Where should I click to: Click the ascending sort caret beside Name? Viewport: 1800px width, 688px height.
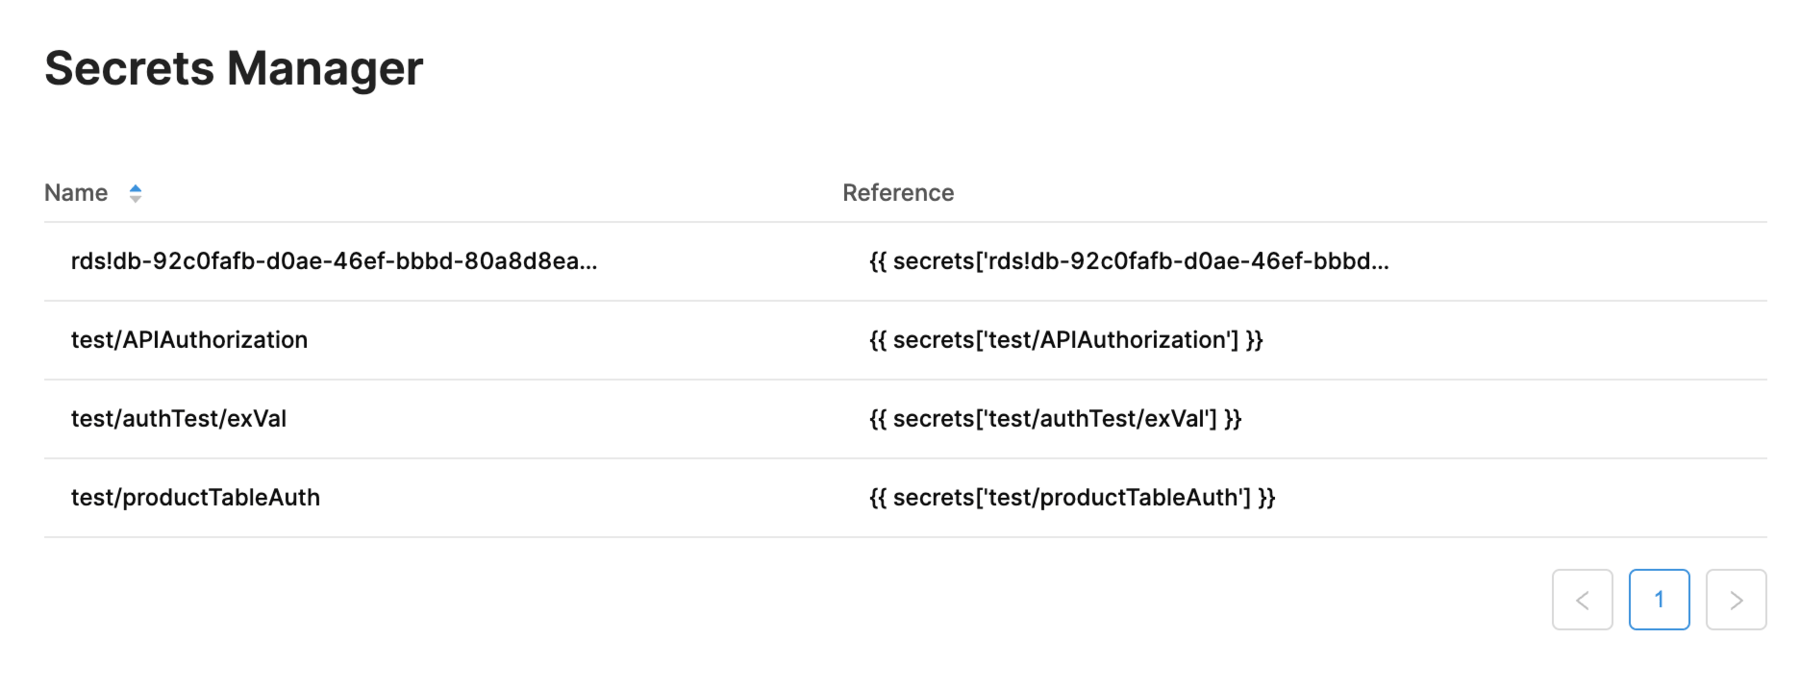point(135,187)
